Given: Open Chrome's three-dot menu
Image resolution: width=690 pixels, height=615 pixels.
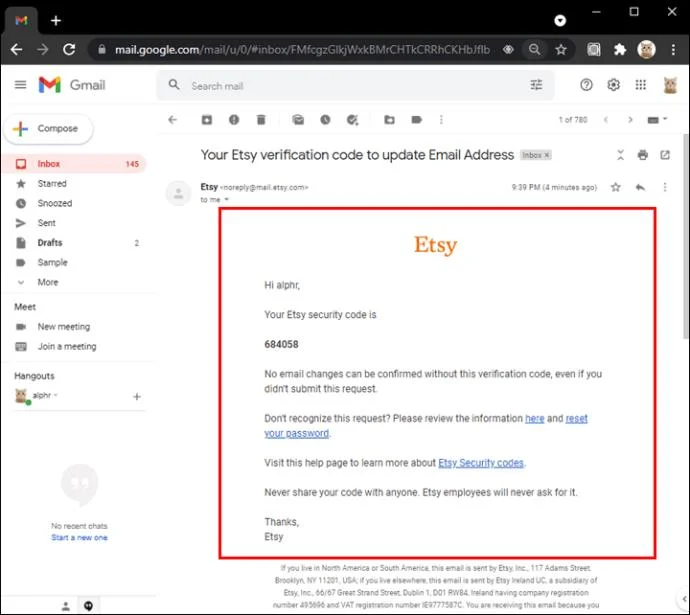Looking at the screenshot, I should (x=673, y=50).
